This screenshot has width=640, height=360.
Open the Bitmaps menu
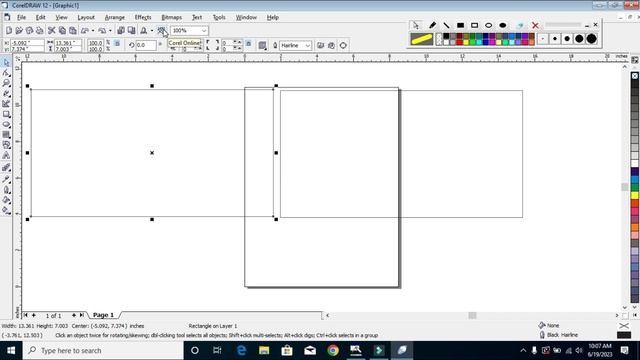tap(171, 17)
